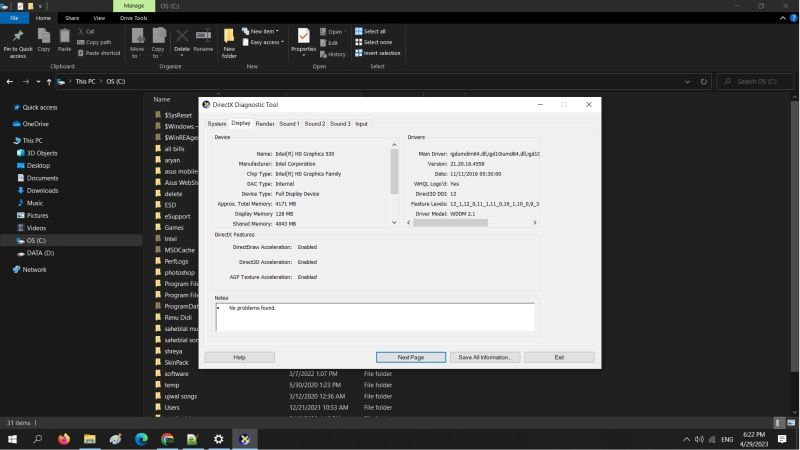Click Select none in ribbon
Screen dimensions: 800x450
(373, 42)
